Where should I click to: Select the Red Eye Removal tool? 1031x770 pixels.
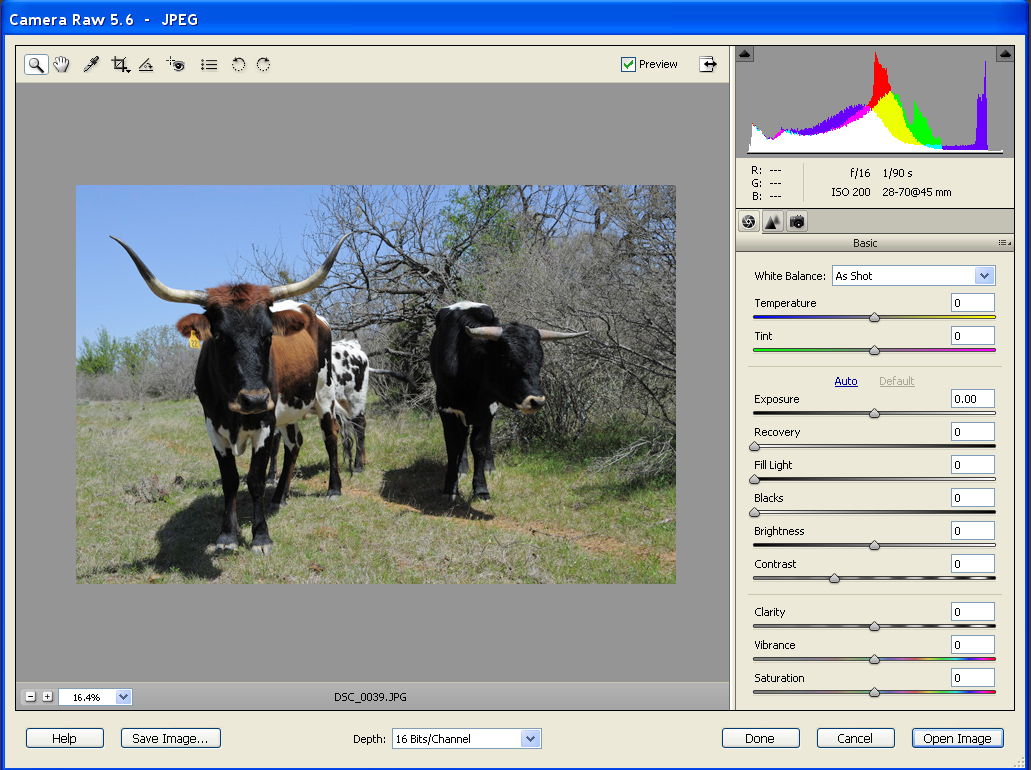pyautogui.click(x=176, y=64)
